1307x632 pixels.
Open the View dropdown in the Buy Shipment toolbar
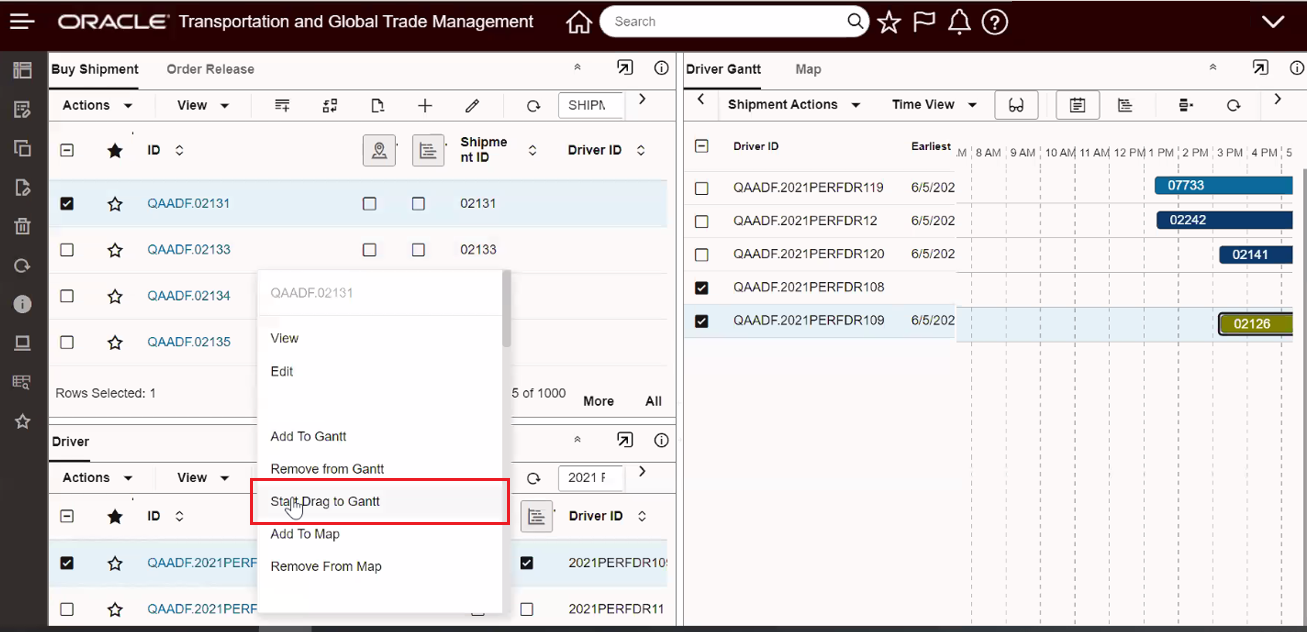click(x=203, y=105)
